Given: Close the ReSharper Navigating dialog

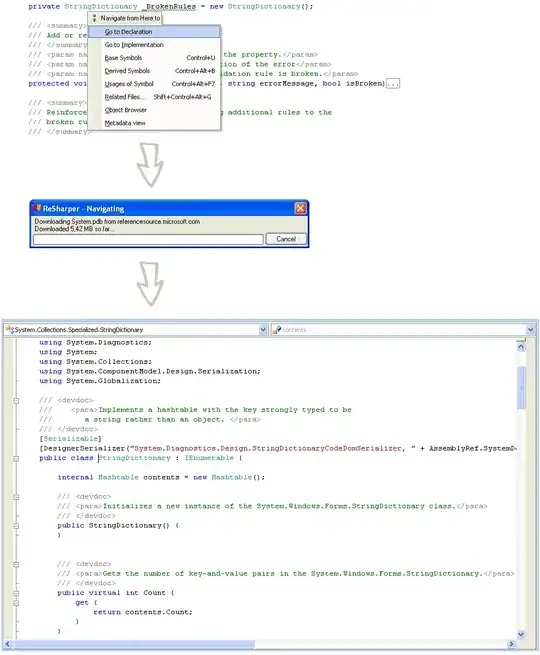Looking at the screenshot, I should tap(300, 208).
